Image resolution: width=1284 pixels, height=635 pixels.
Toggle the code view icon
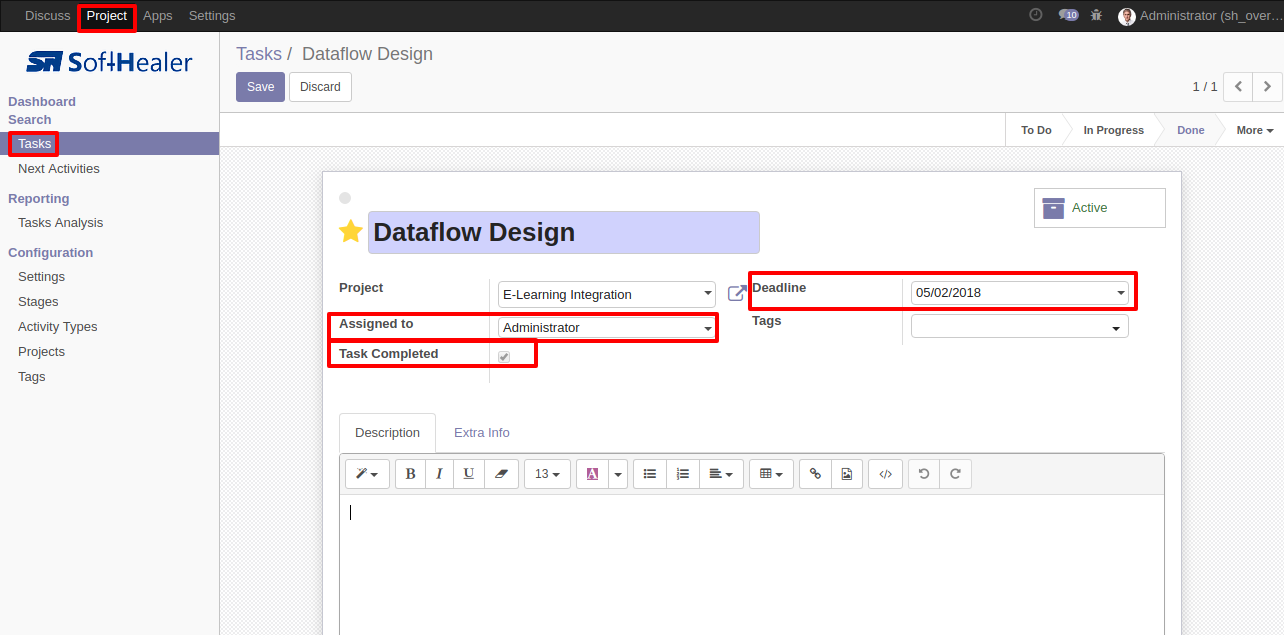coord(885,474)
